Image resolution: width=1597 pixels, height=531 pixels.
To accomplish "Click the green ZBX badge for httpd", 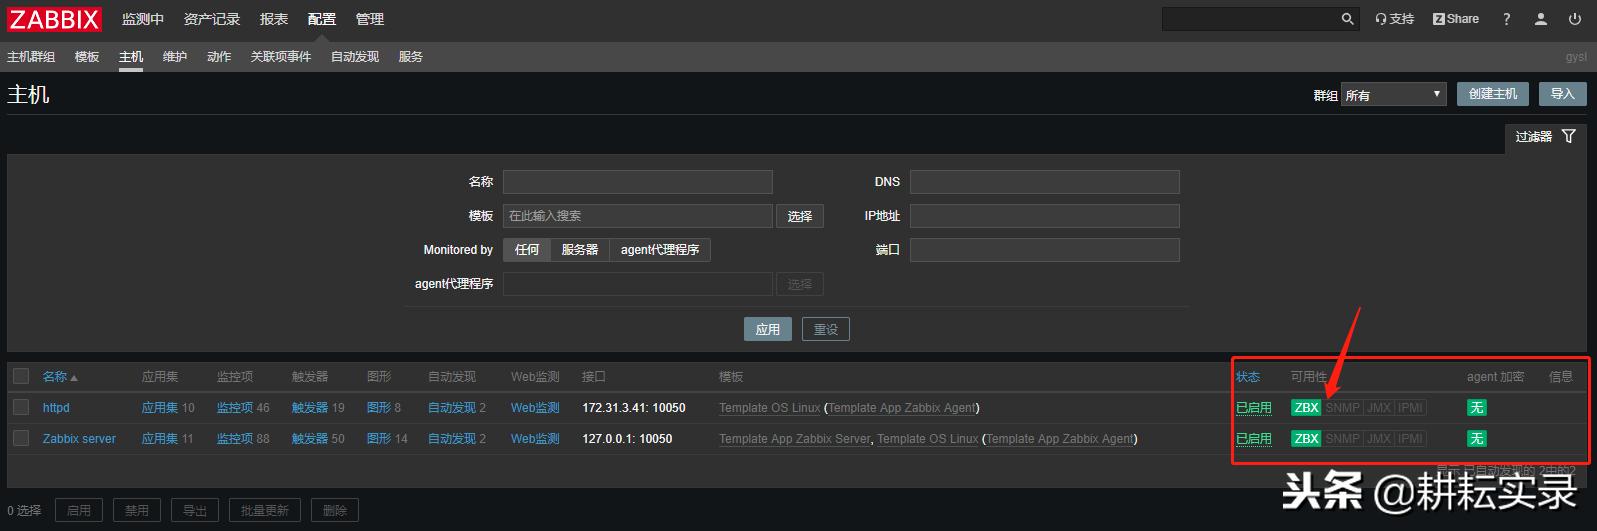I will [1306, 408].
